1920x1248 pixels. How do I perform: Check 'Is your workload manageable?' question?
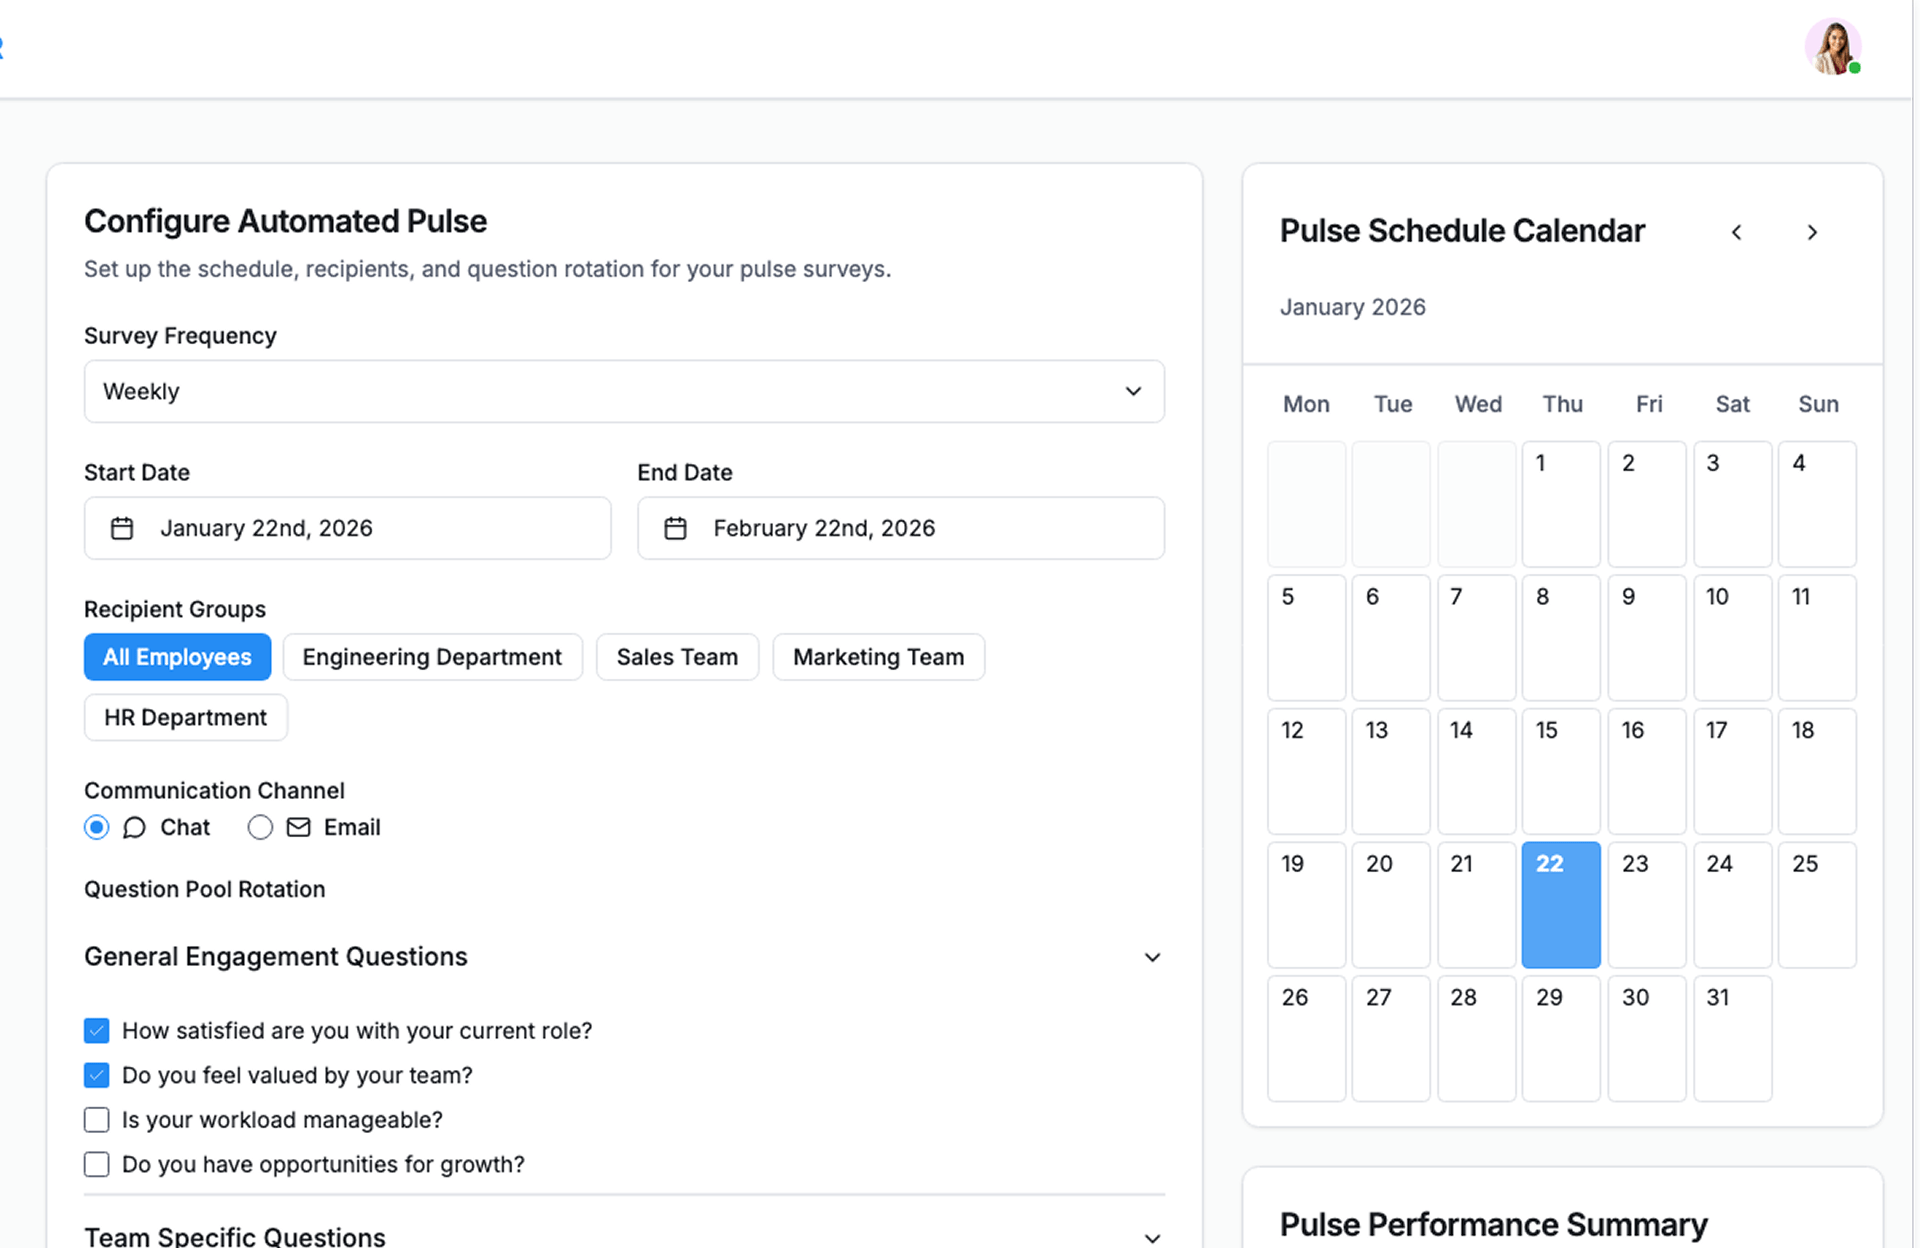coord(96,1119)
